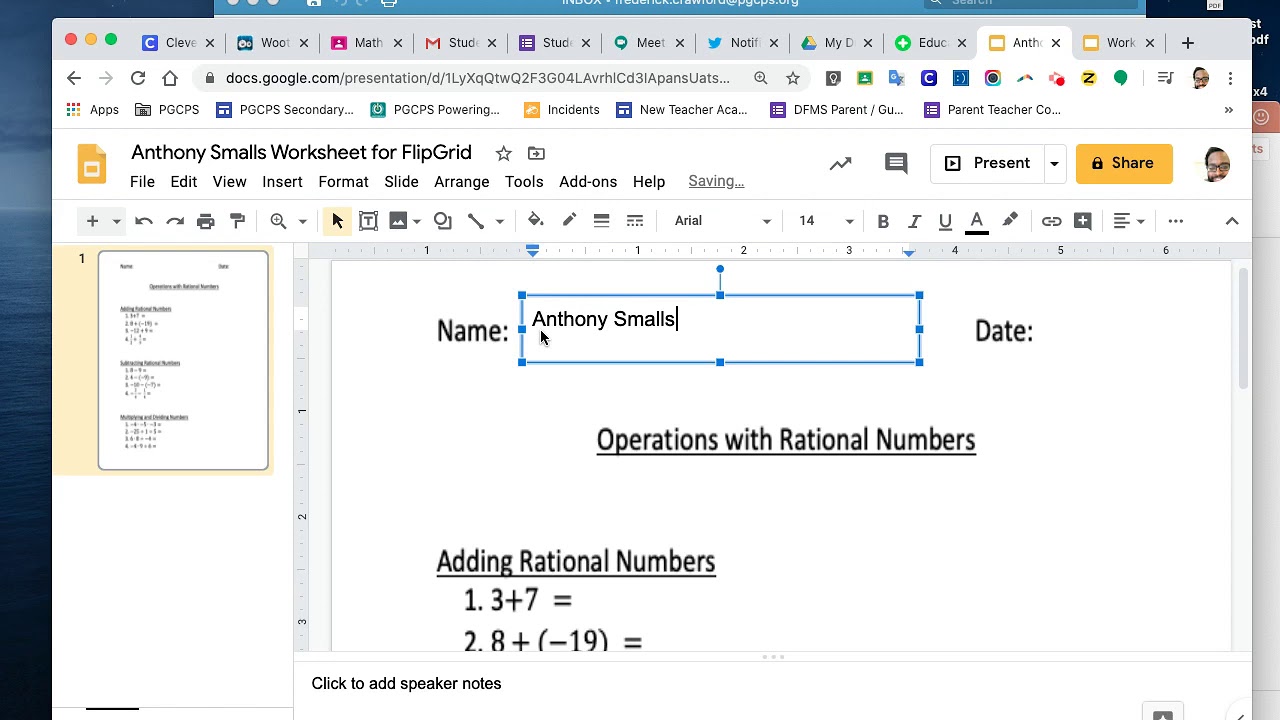Open insert image dropdown arrow
Screen dimensions: 1280x720
[417, 221]
